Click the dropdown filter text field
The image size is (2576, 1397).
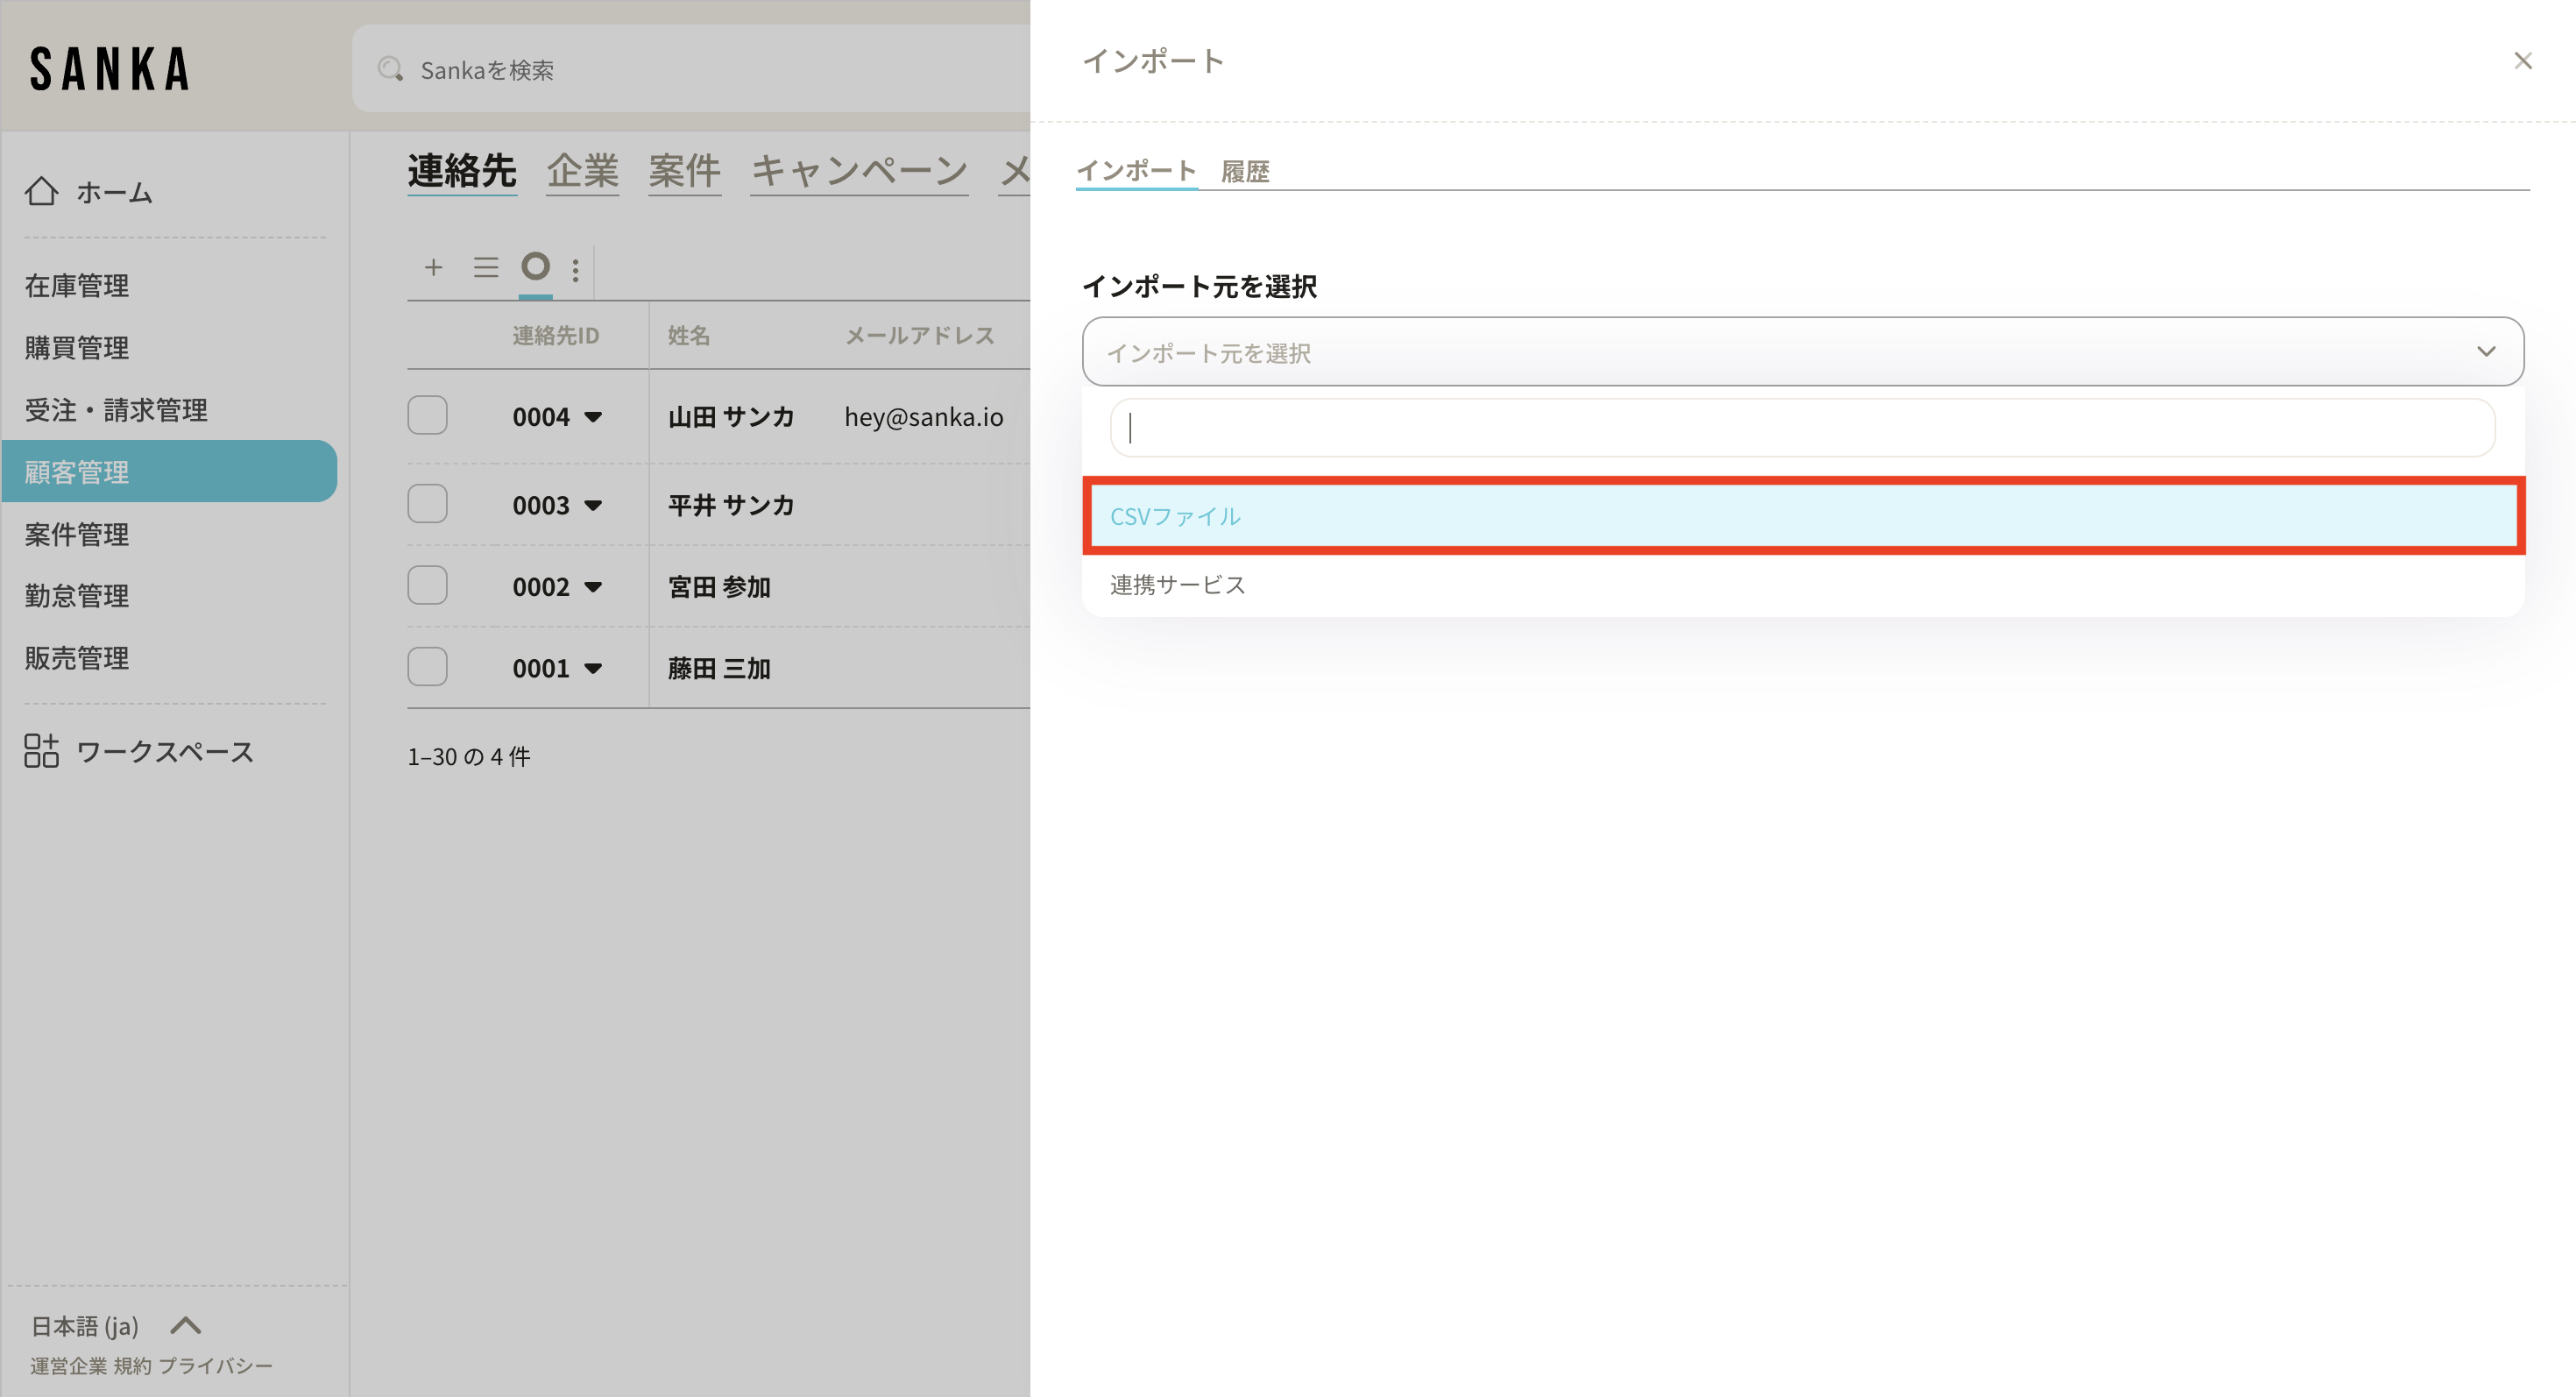1802,428
